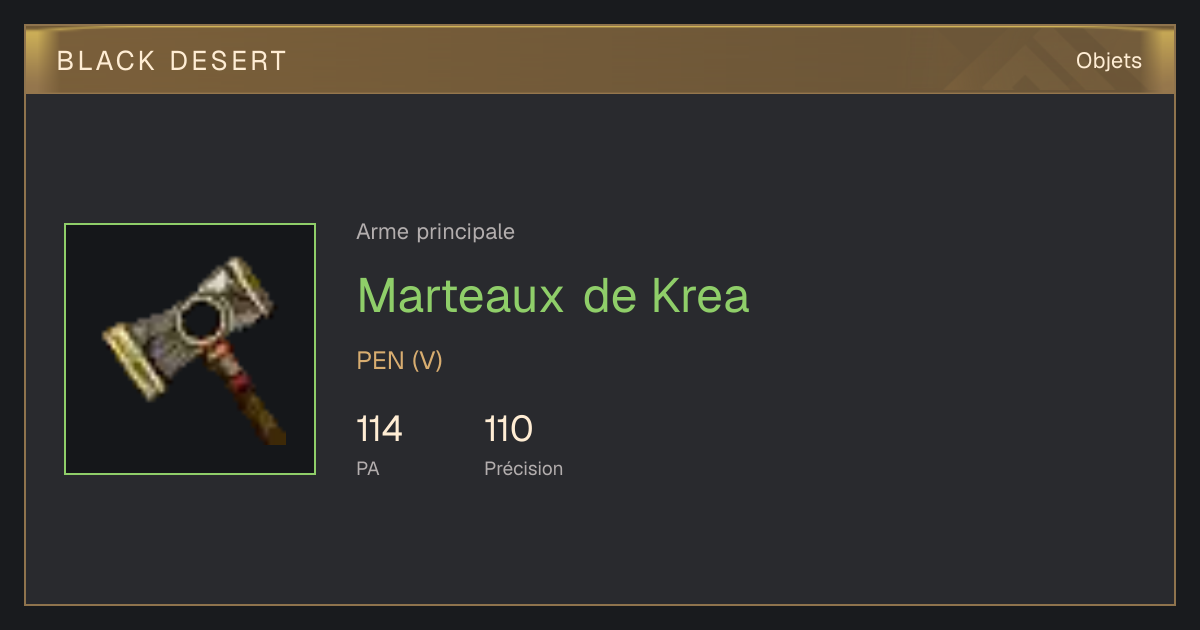Click the golden hammer face on the left end
The height and width of the screenshot is (630, 1200).
point(134,361)
